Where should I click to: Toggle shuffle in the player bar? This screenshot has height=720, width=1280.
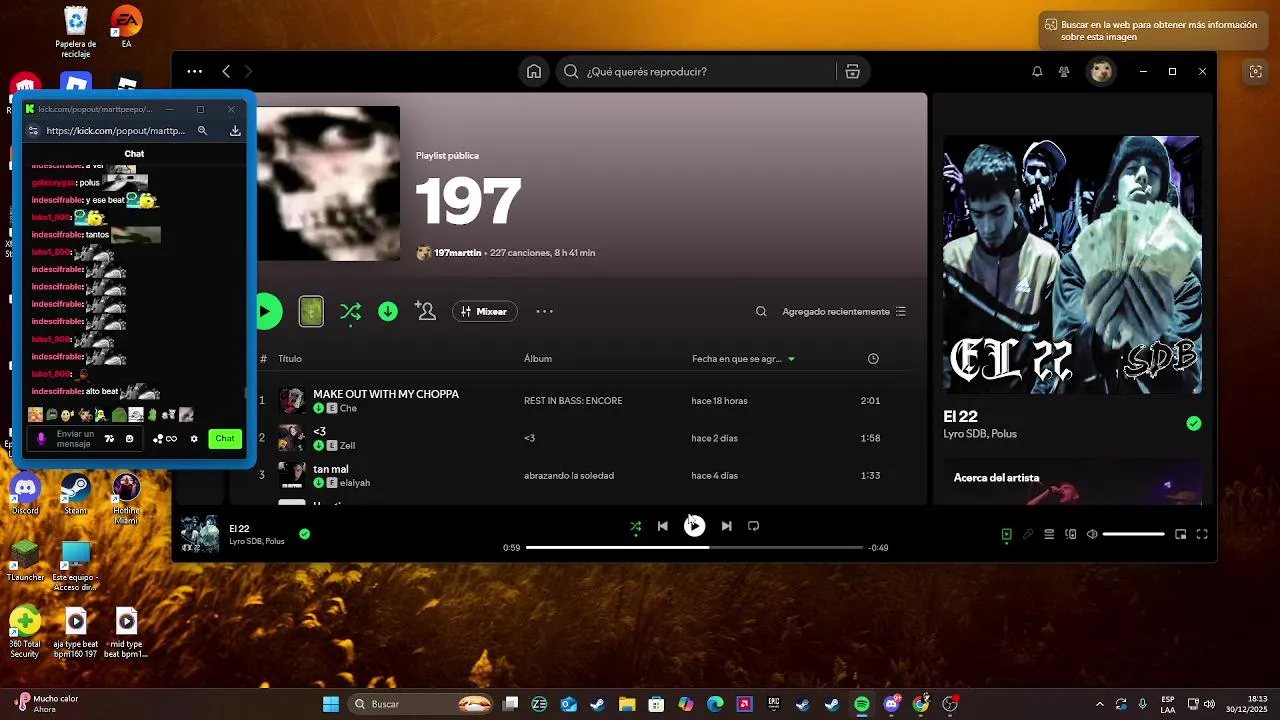click(x=635, y=526)
